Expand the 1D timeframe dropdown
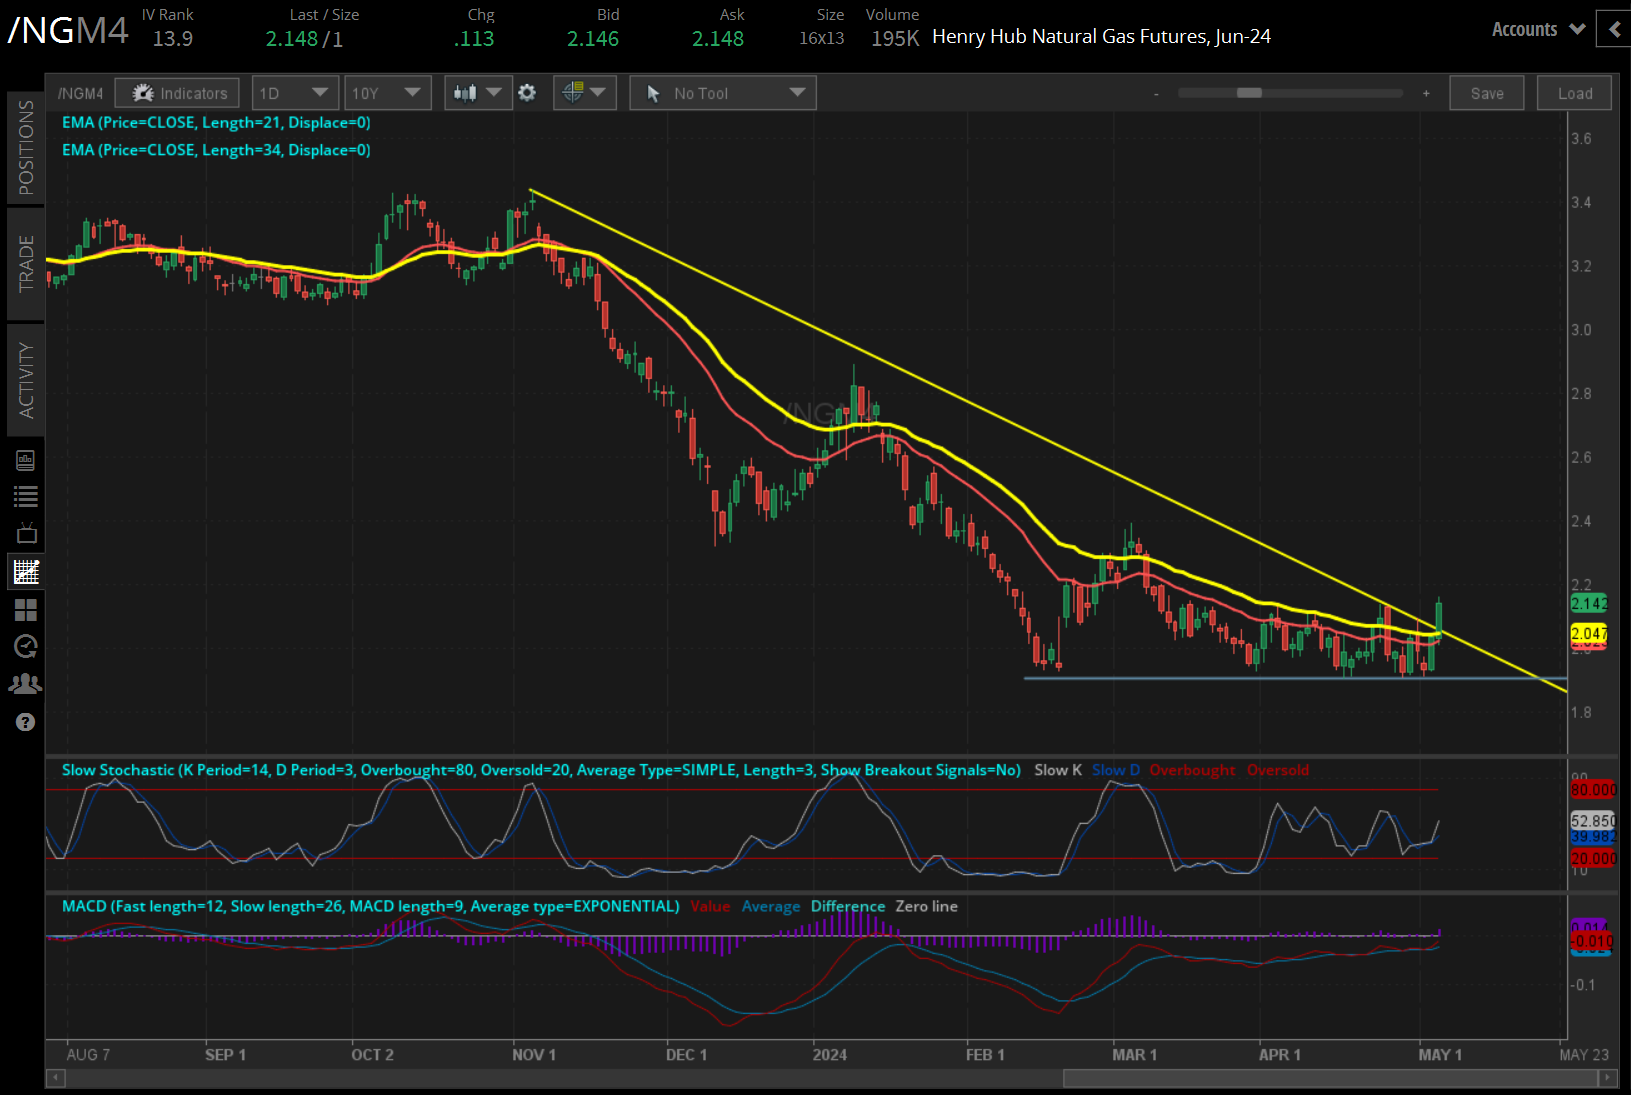This screenshot has width=1631, height=1095. (295, 93)
